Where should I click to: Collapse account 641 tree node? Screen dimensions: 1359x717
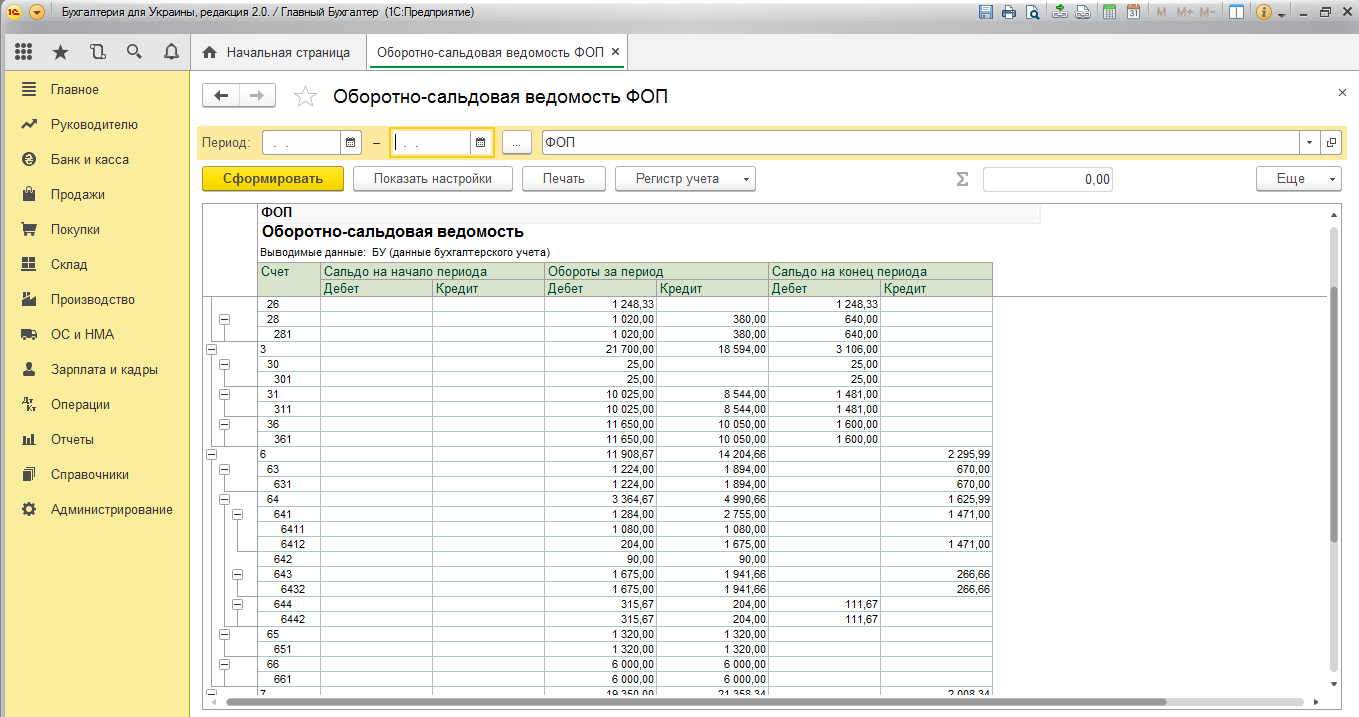[238, 514]
